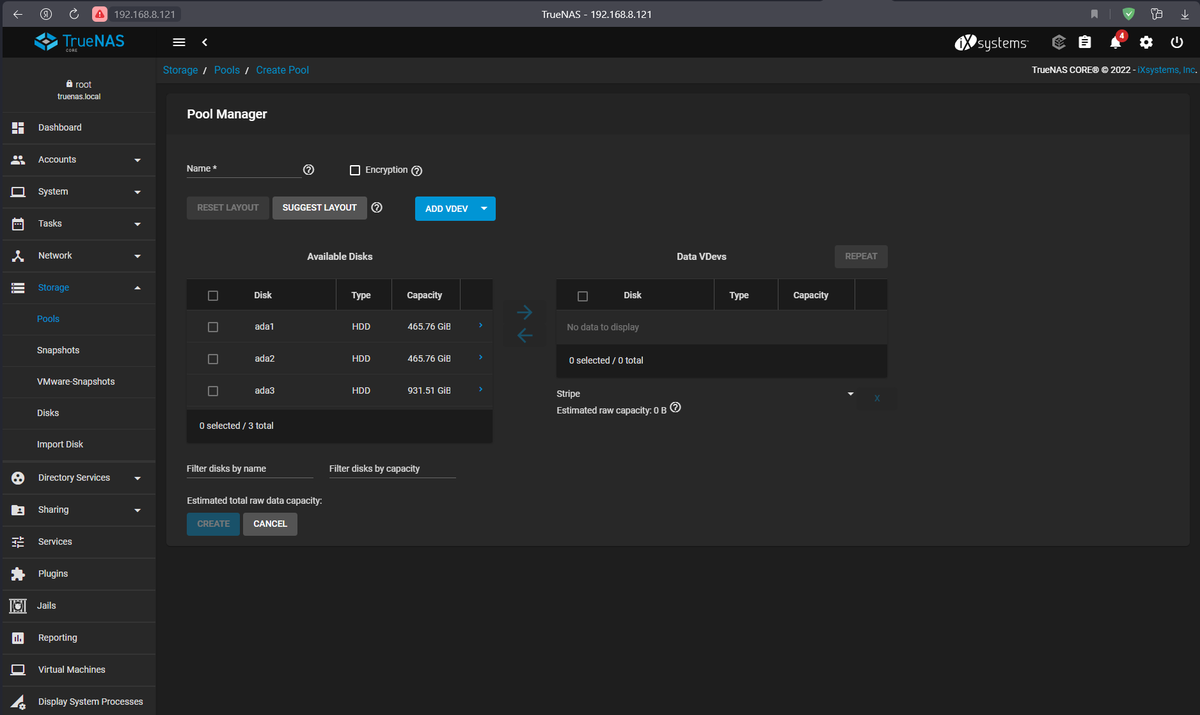The width and height of the screenshot is (1200, 715).
Task: Expand the Network sidebar menu
Action: (137, 256)
